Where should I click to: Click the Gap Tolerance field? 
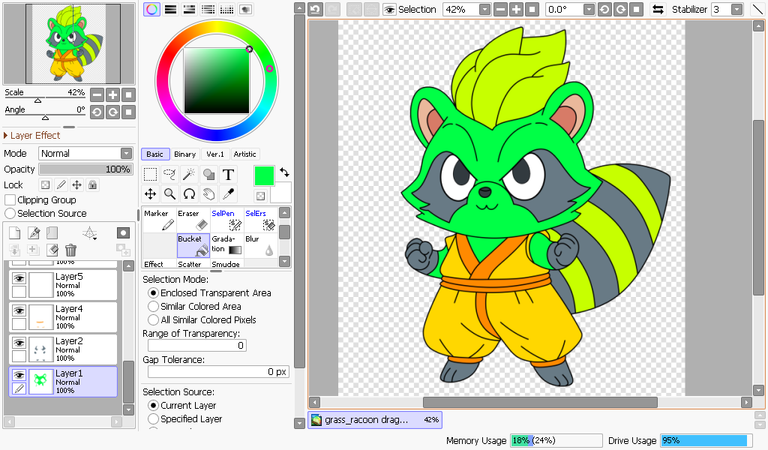218,372
